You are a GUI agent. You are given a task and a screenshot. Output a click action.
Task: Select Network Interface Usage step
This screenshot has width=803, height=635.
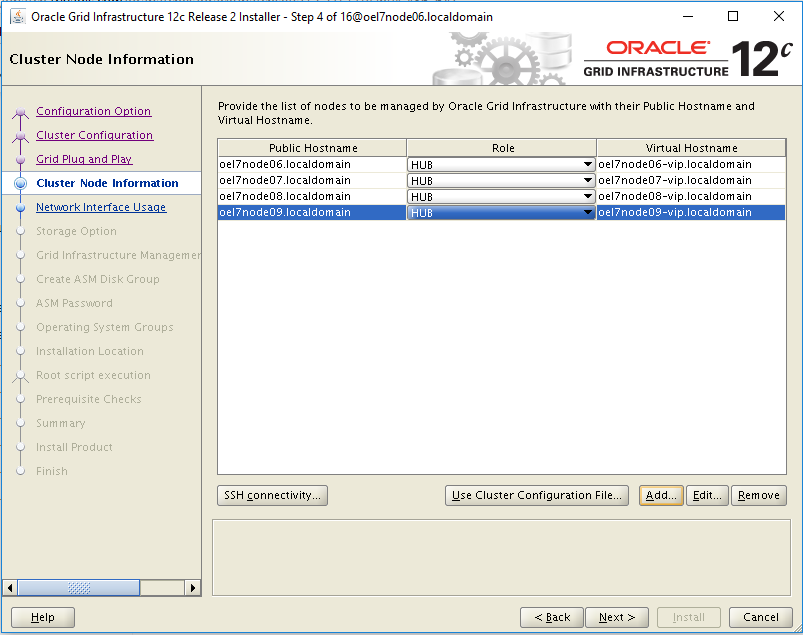(101, 207)
